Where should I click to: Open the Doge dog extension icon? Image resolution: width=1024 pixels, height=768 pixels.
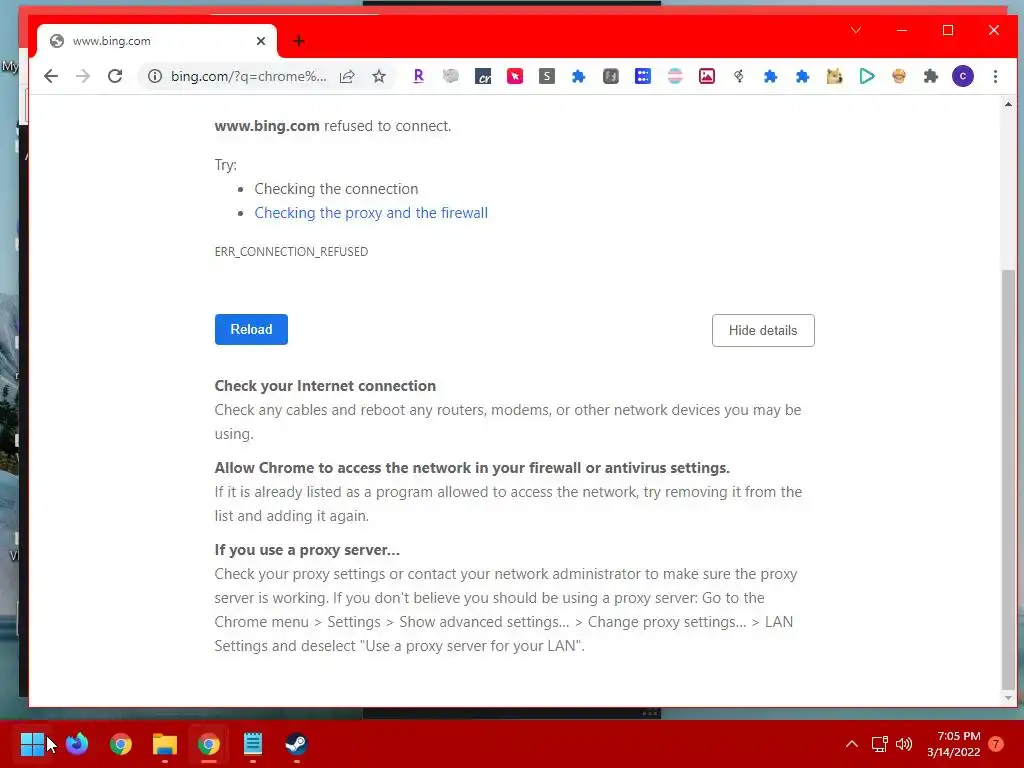[835, 76]
